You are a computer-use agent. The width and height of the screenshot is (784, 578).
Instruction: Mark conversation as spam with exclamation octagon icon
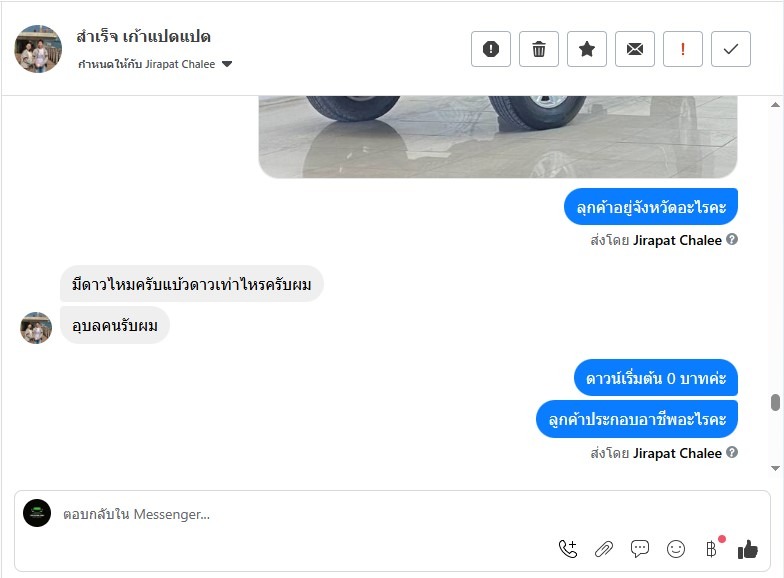pyautogui.click(x=490, y=49)
